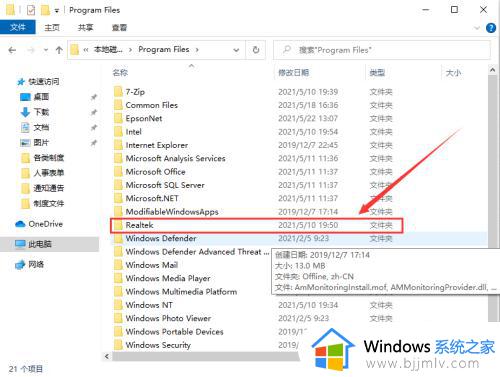Select the Common Files folder icon
The height and width of the screenshot is (377, 500).
click(x=118, y=105)
